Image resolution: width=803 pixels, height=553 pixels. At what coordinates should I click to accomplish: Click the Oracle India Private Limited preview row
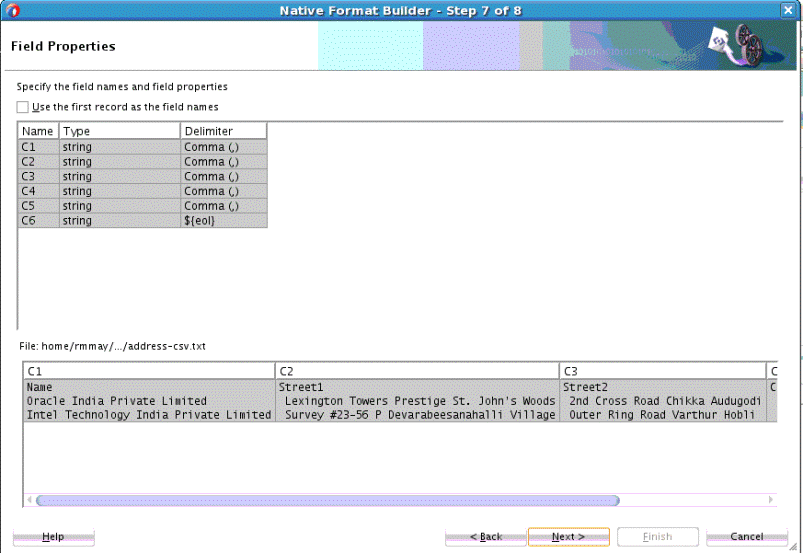click(x=399, y=401)
